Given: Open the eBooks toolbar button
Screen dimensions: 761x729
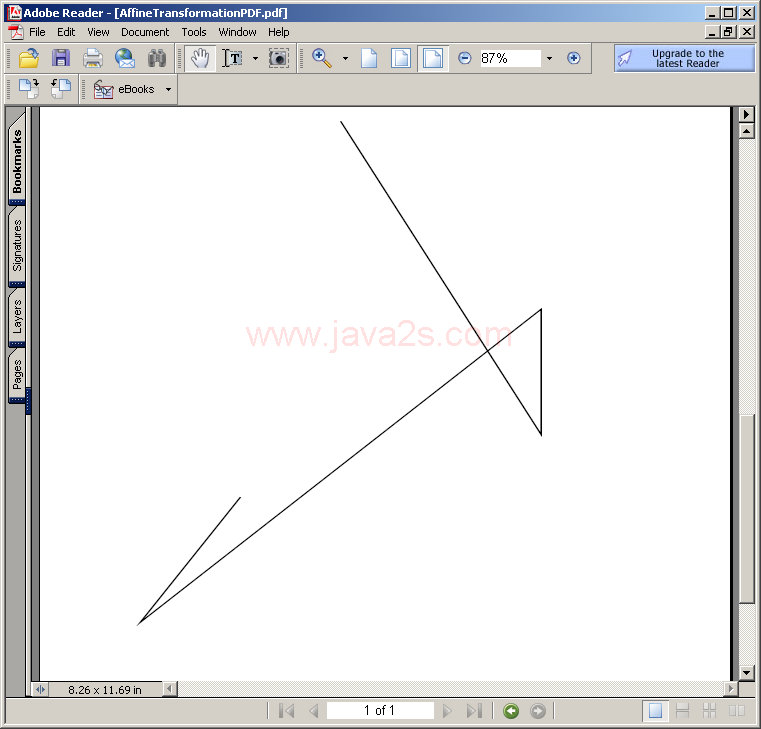Looking at the screenshot, I should point(124,89).
